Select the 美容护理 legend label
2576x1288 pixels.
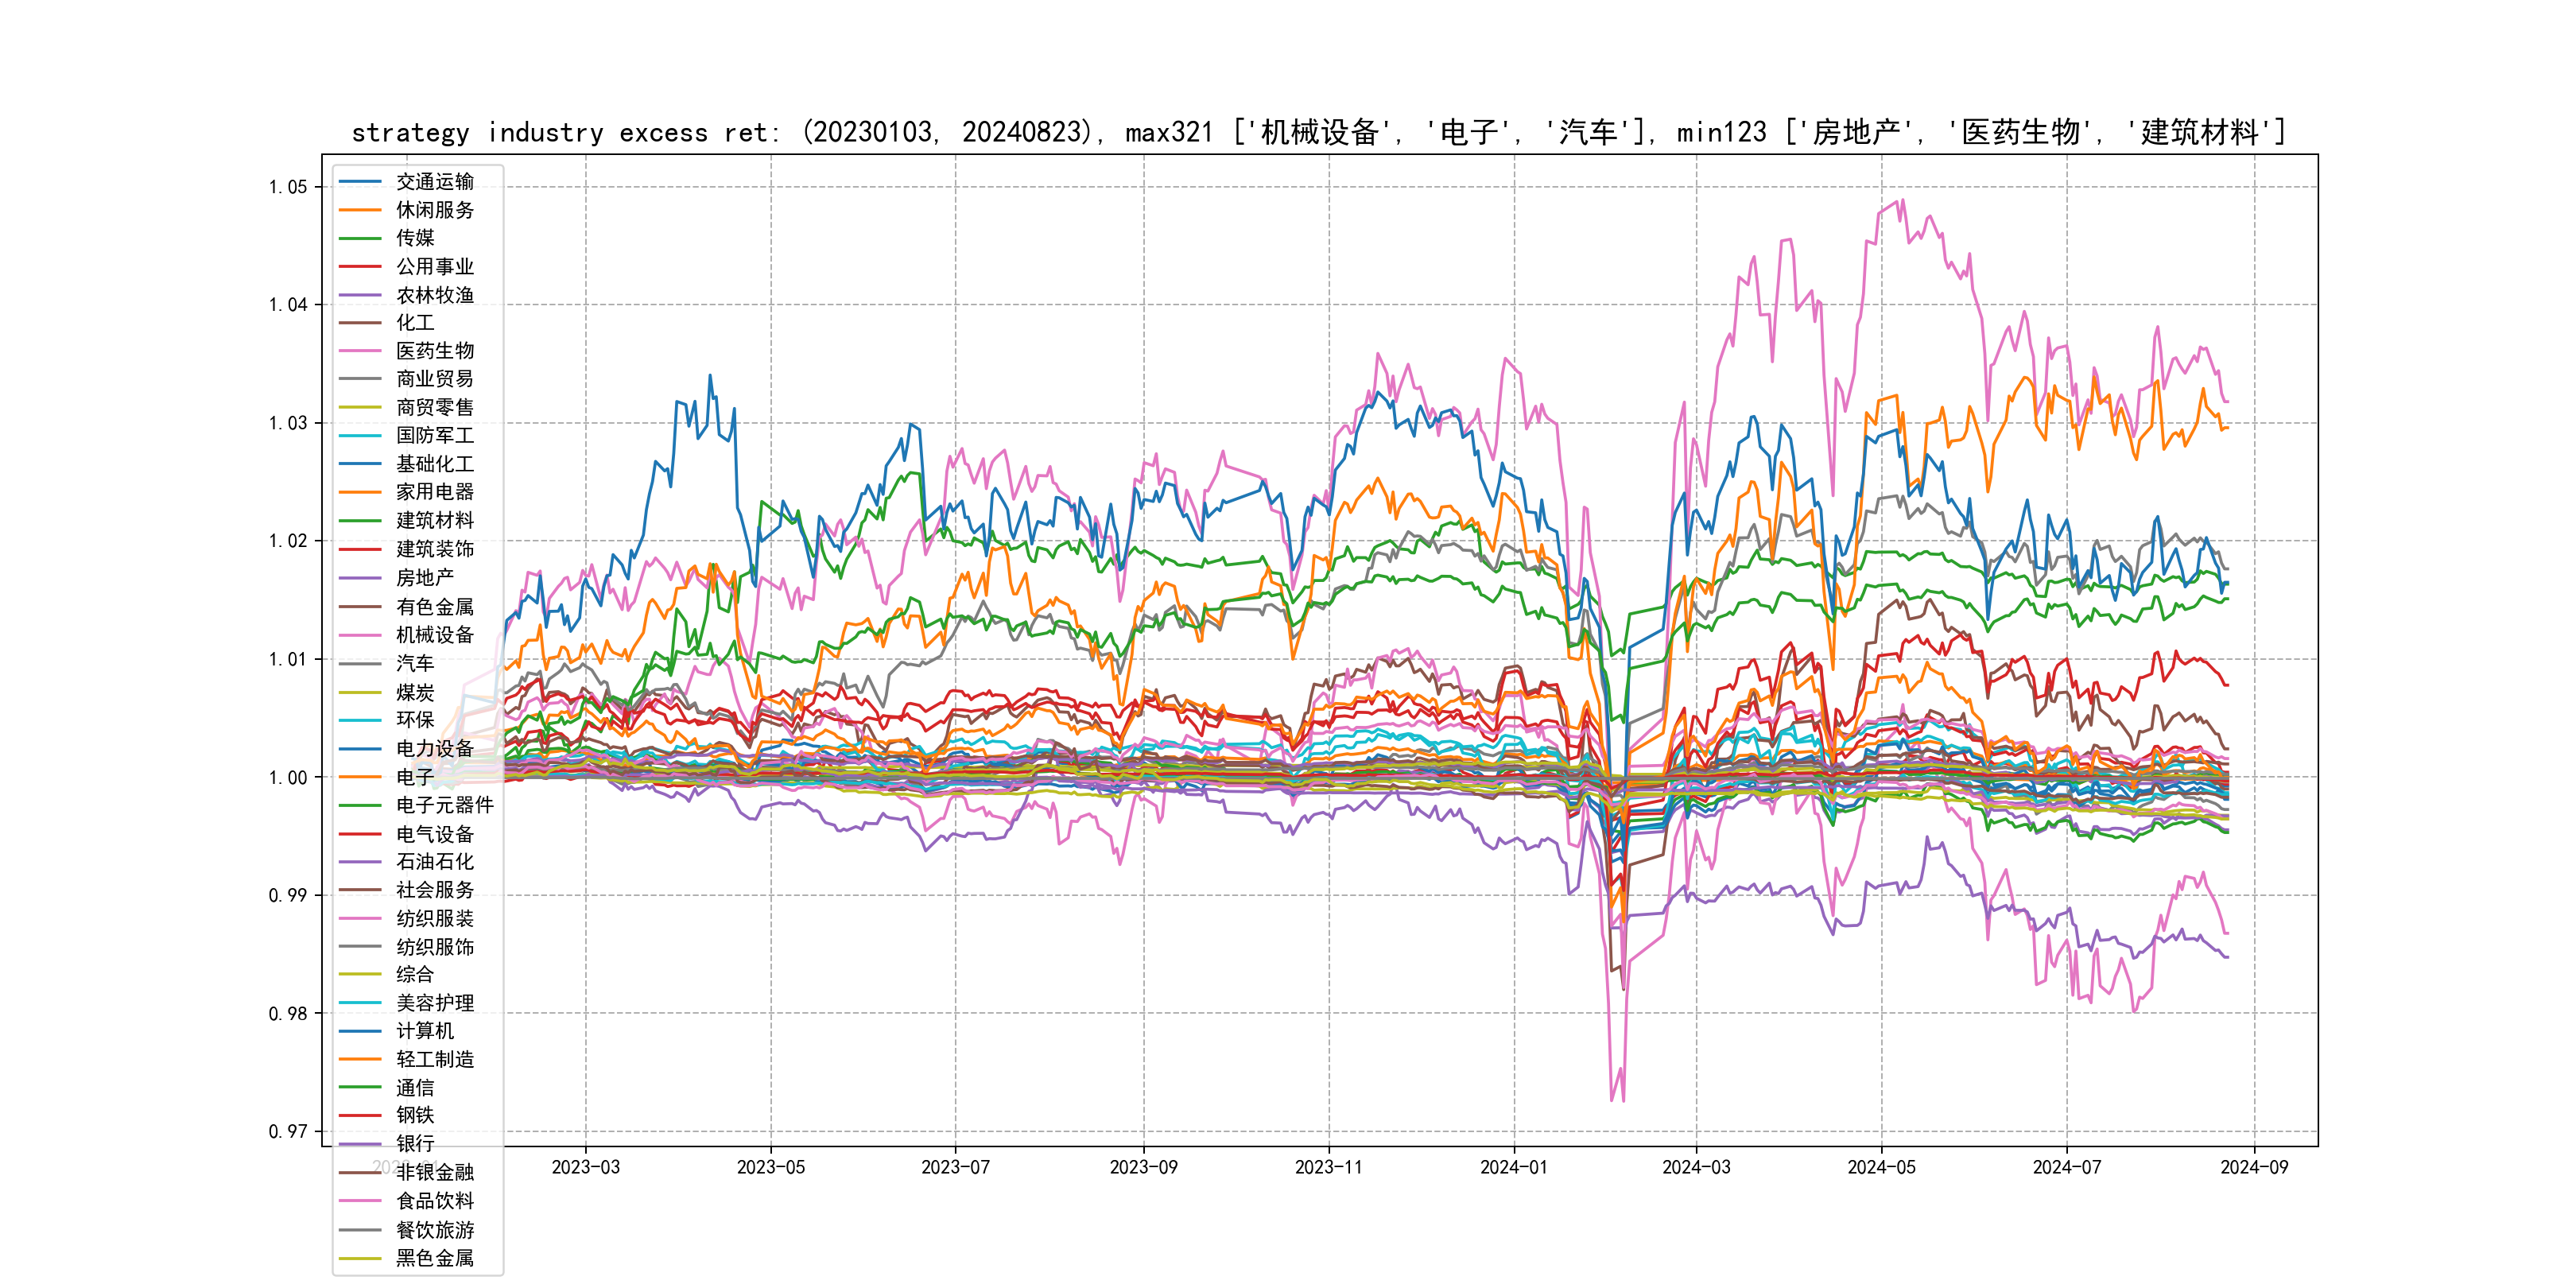point(434,1003)
